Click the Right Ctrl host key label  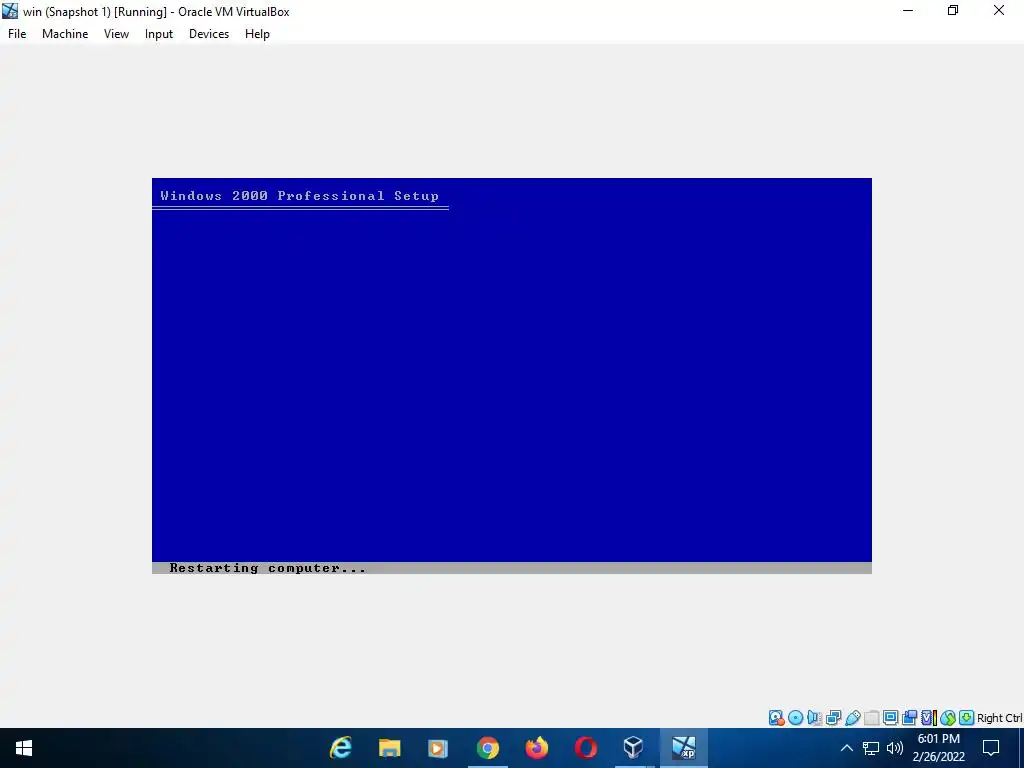(1000, 718)
